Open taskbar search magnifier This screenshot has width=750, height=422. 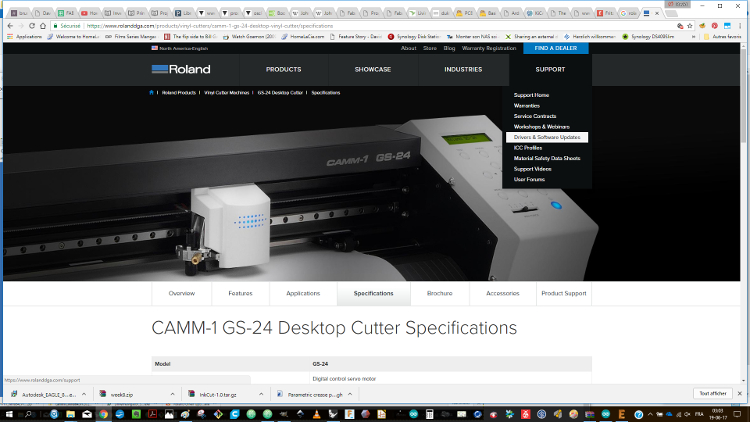28,414
